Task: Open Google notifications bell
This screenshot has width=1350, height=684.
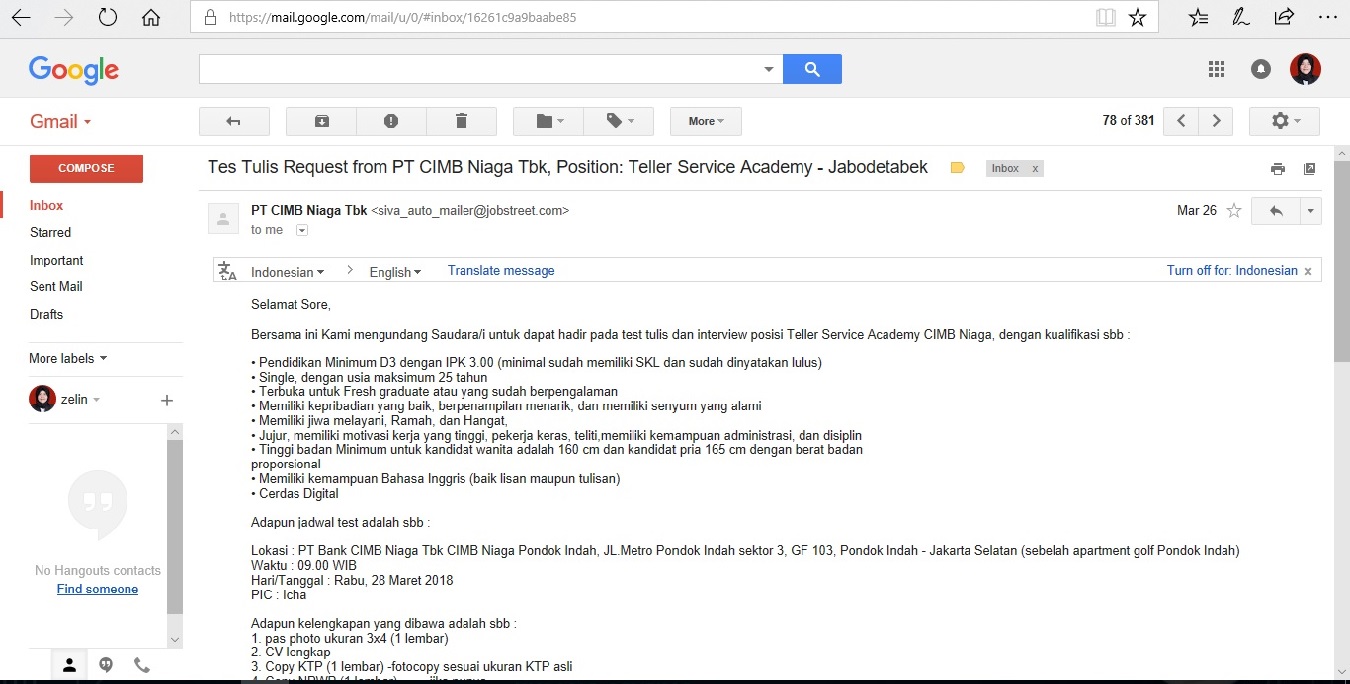Action: (x=1261, y=69)
